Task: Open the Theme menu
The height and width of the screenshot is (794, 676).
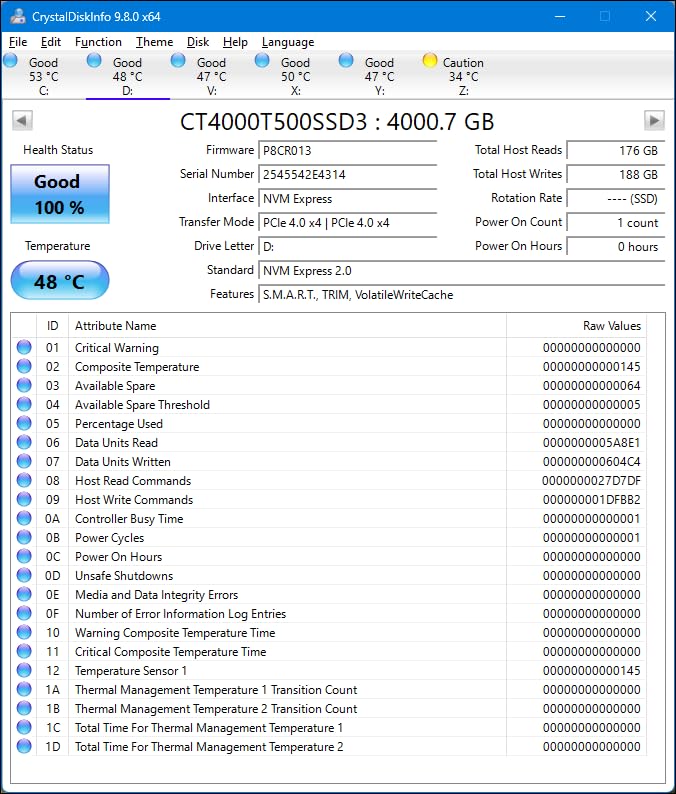Action: point(154,42)
